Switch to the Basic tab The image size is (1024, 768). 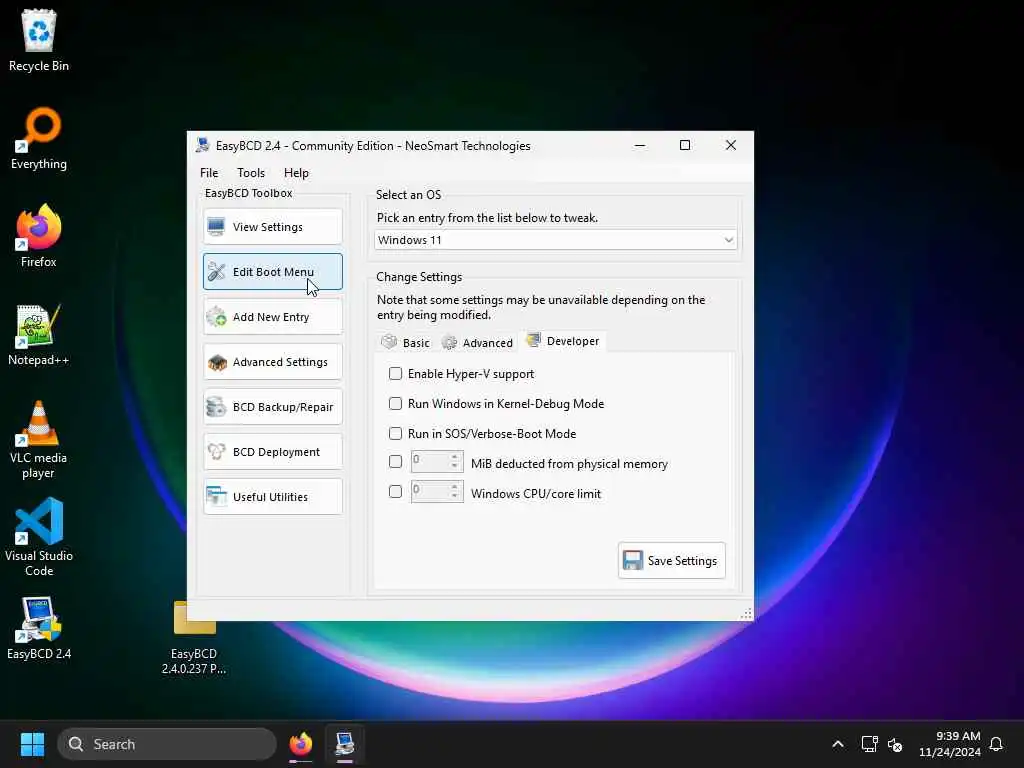pos(406,342)
